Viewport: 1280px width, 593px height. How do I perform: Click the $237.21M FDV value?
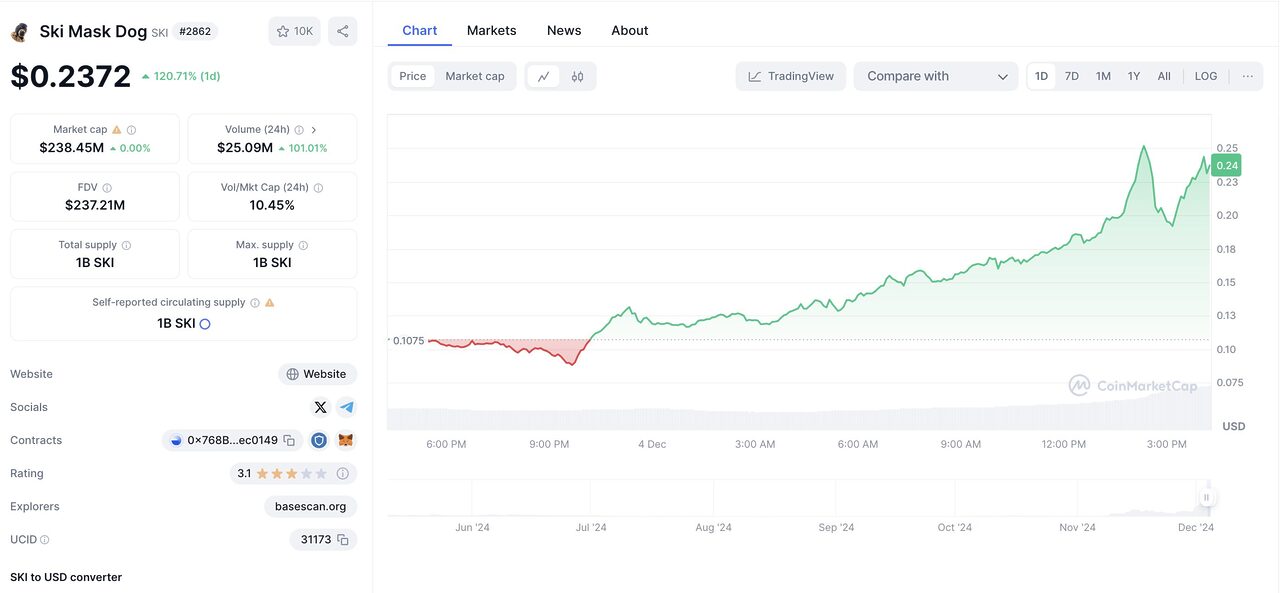coord(95,205)
